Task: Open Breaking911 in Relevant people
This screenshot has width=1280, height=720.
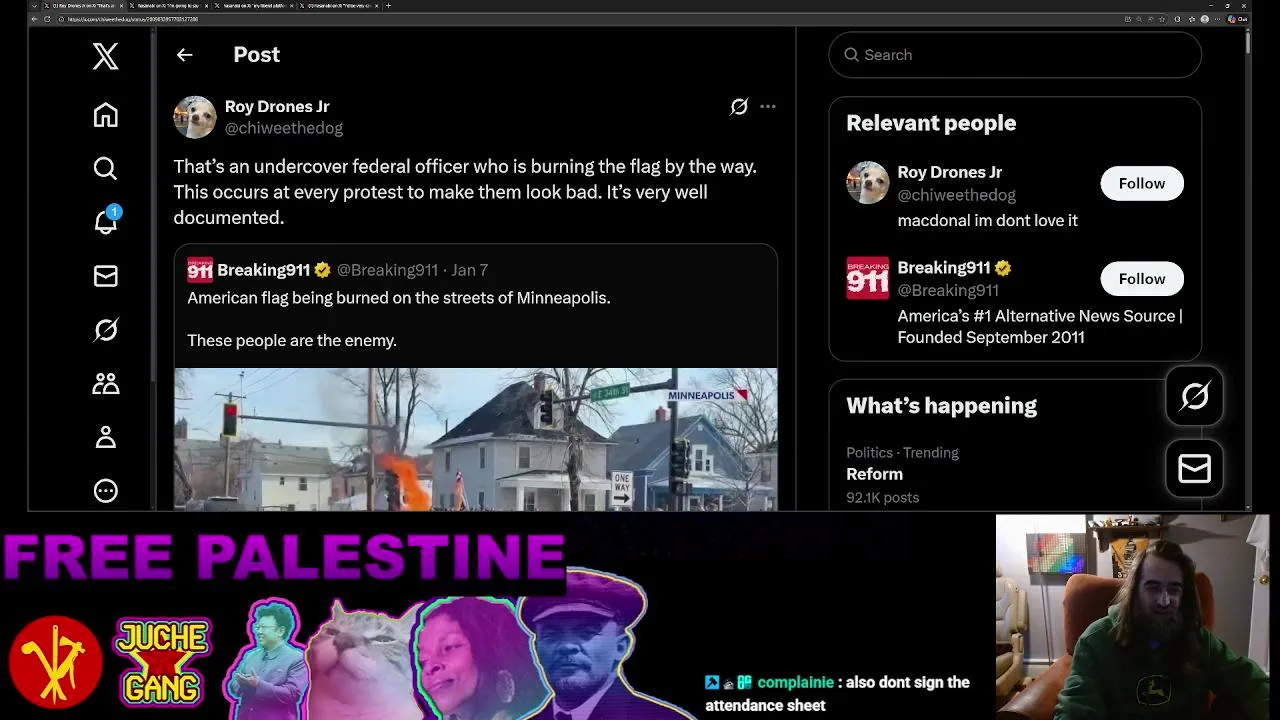Action: [x=944, y=268]
